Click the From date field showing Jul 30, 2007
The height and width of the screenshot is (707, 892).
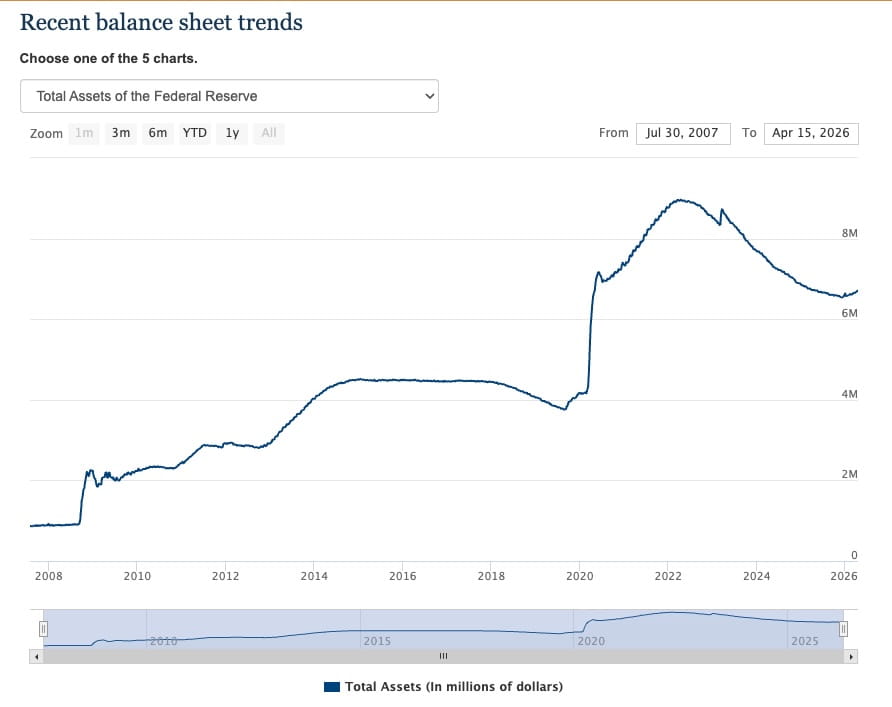tap(683, 132)
